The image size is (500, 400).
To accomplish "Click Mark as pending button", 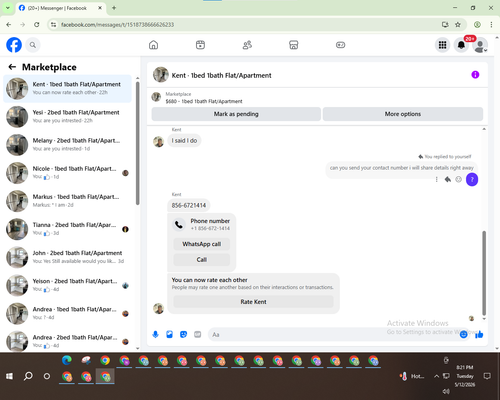I will pos(236,114).
